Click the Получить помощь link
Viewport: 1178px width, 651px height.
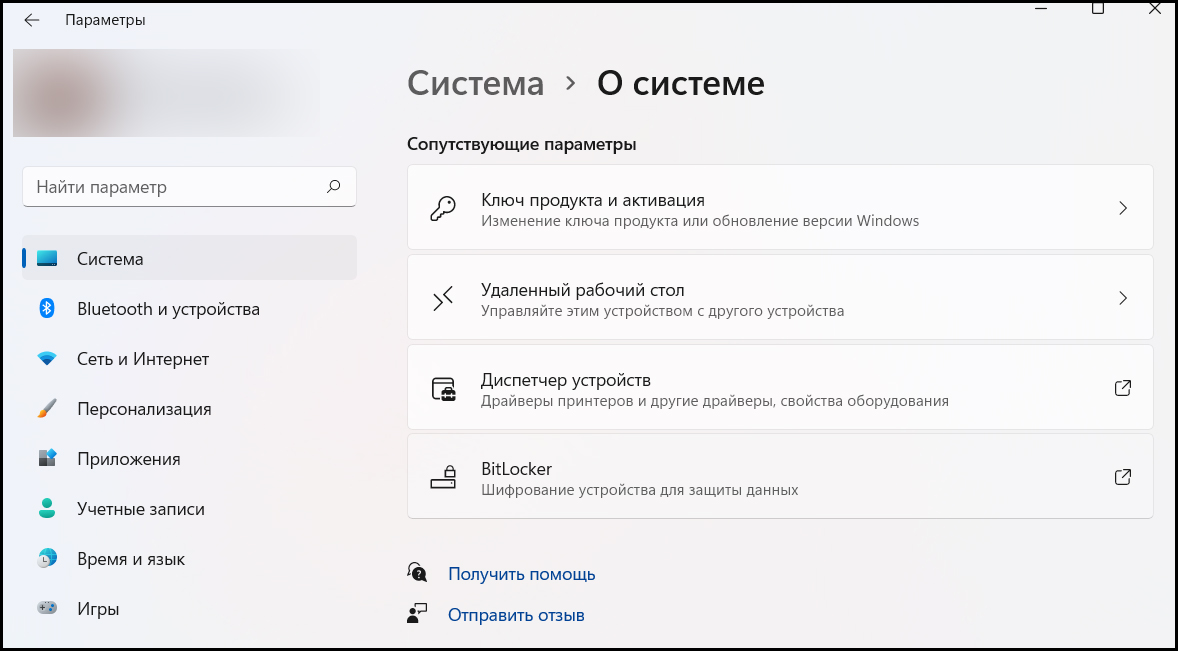pyautogui.click(x=521, y=574)
